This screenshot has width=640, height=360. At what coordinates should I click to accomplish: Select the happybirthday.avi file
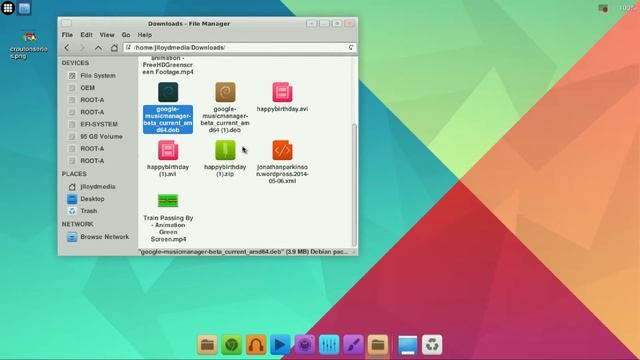pyautogui.click(x=282, y=97)
